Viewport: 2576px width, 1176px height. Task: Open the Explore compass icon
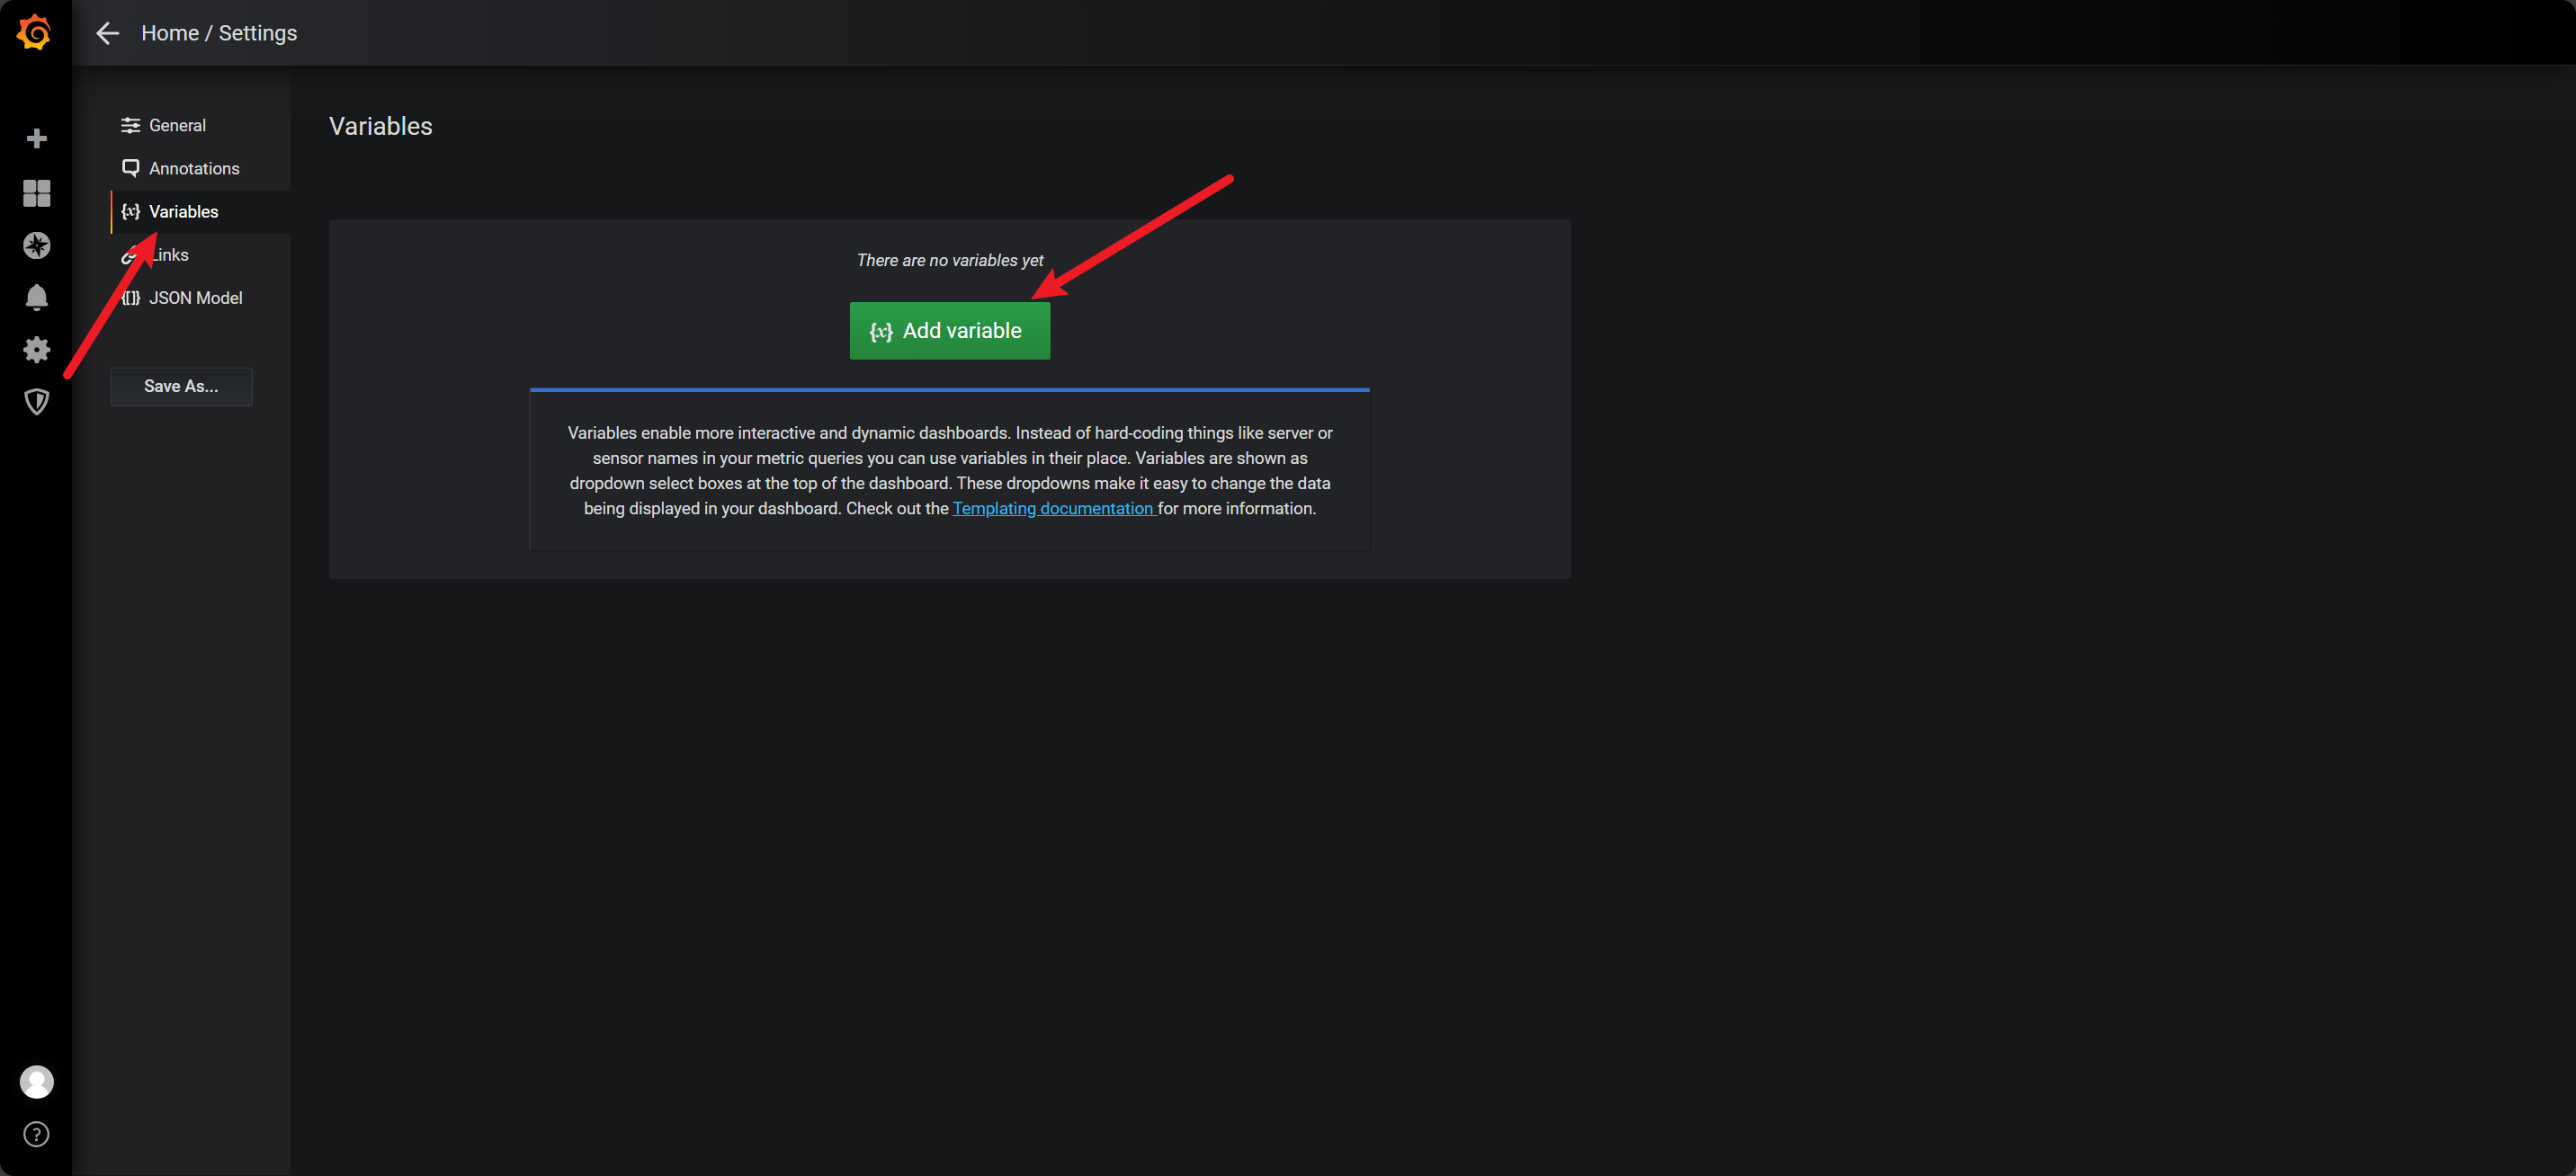(36, 245)
